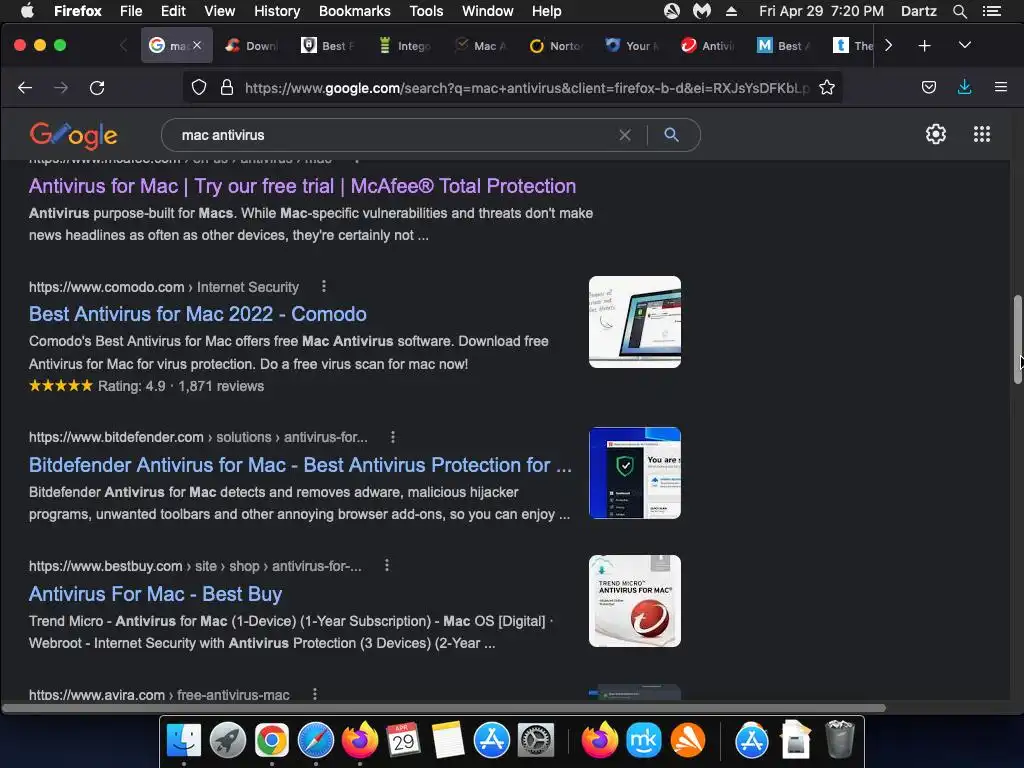1024x768 pixels.
Task: Open Trash in the Dock
Action: (x=839, y=740)
